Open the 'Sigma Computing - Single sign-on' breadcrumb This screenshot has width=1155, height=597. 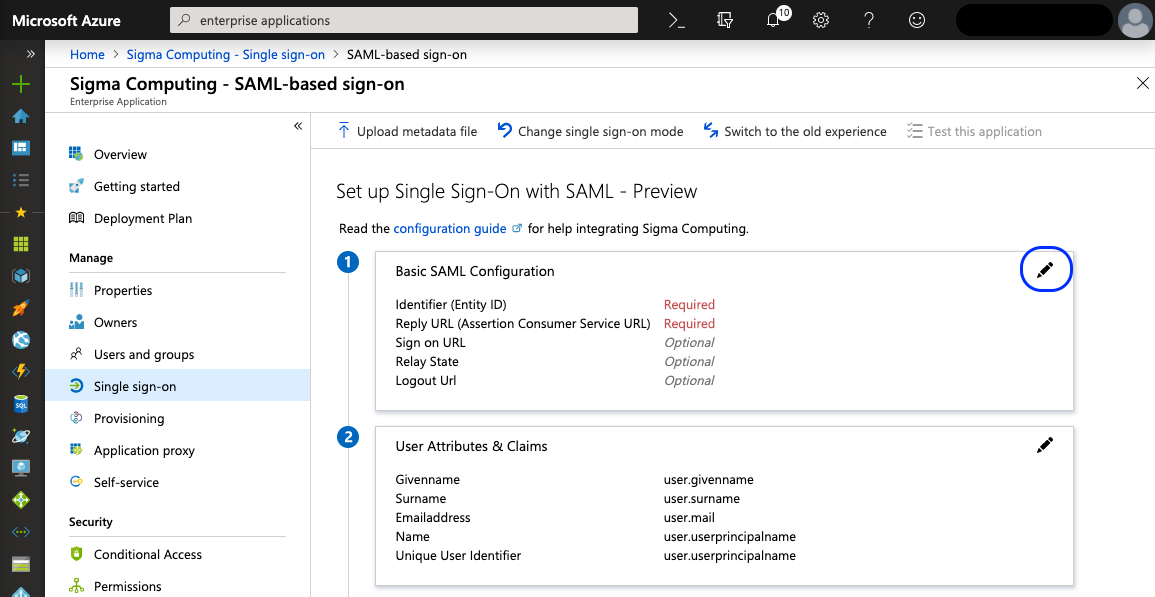(x=225, y=55)
